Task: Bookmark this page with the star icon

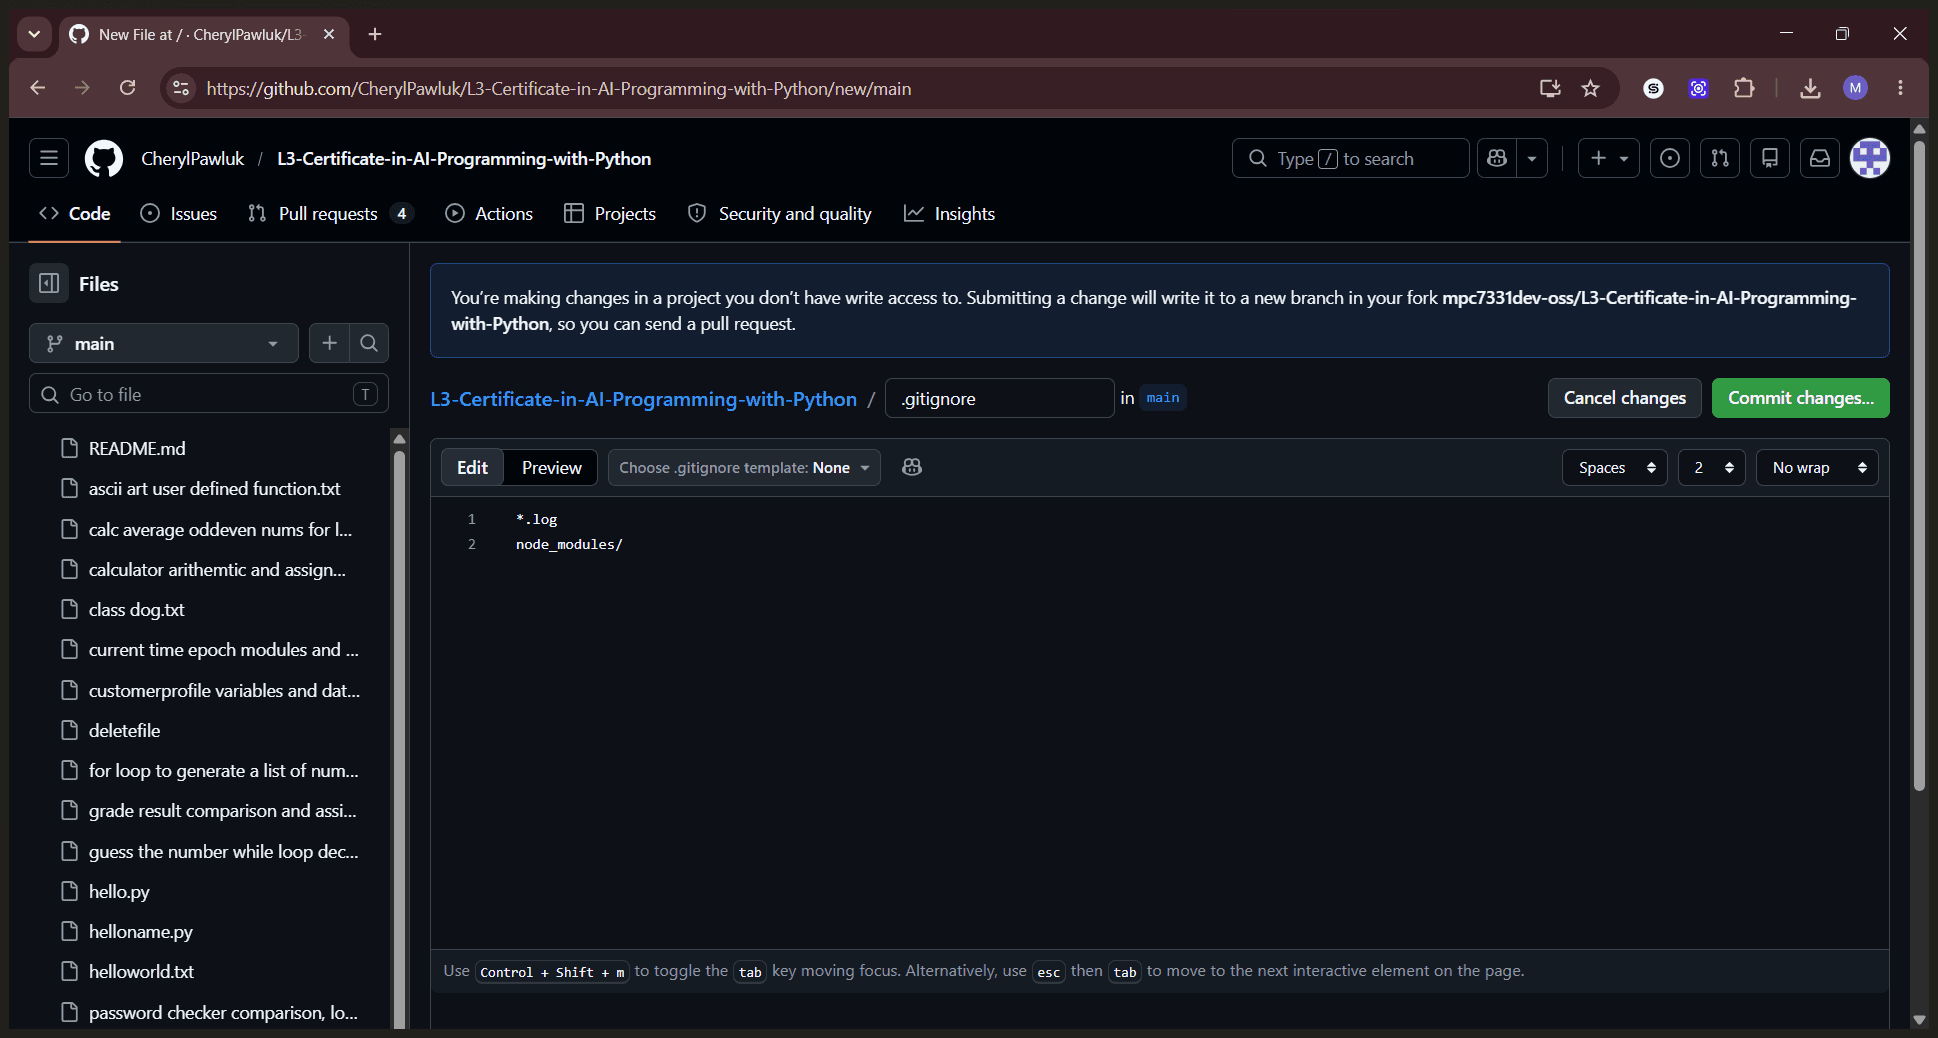Action: pyautogui.click(x=1591, y=88)
